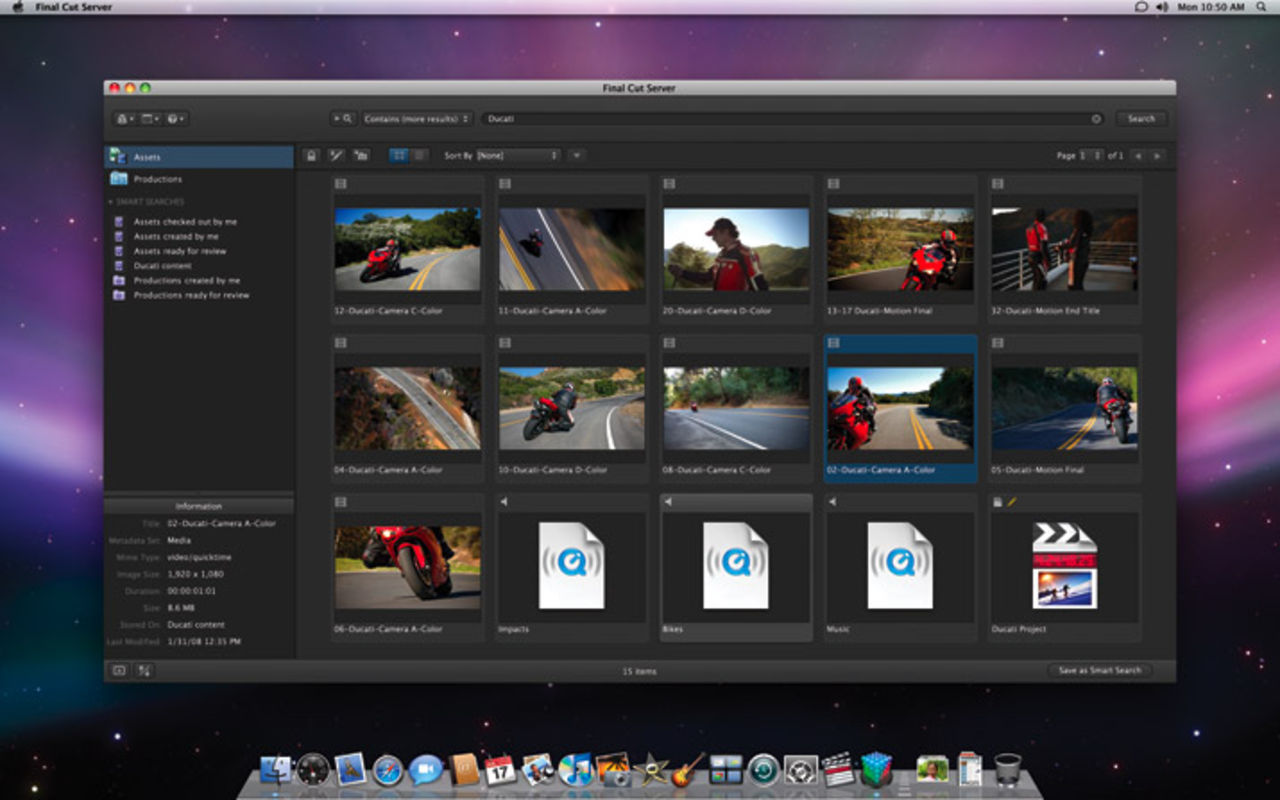Select the 13-17 Ducati-Motion Final thumbnail
The image size is (1280, 800).
pos(899,248)
